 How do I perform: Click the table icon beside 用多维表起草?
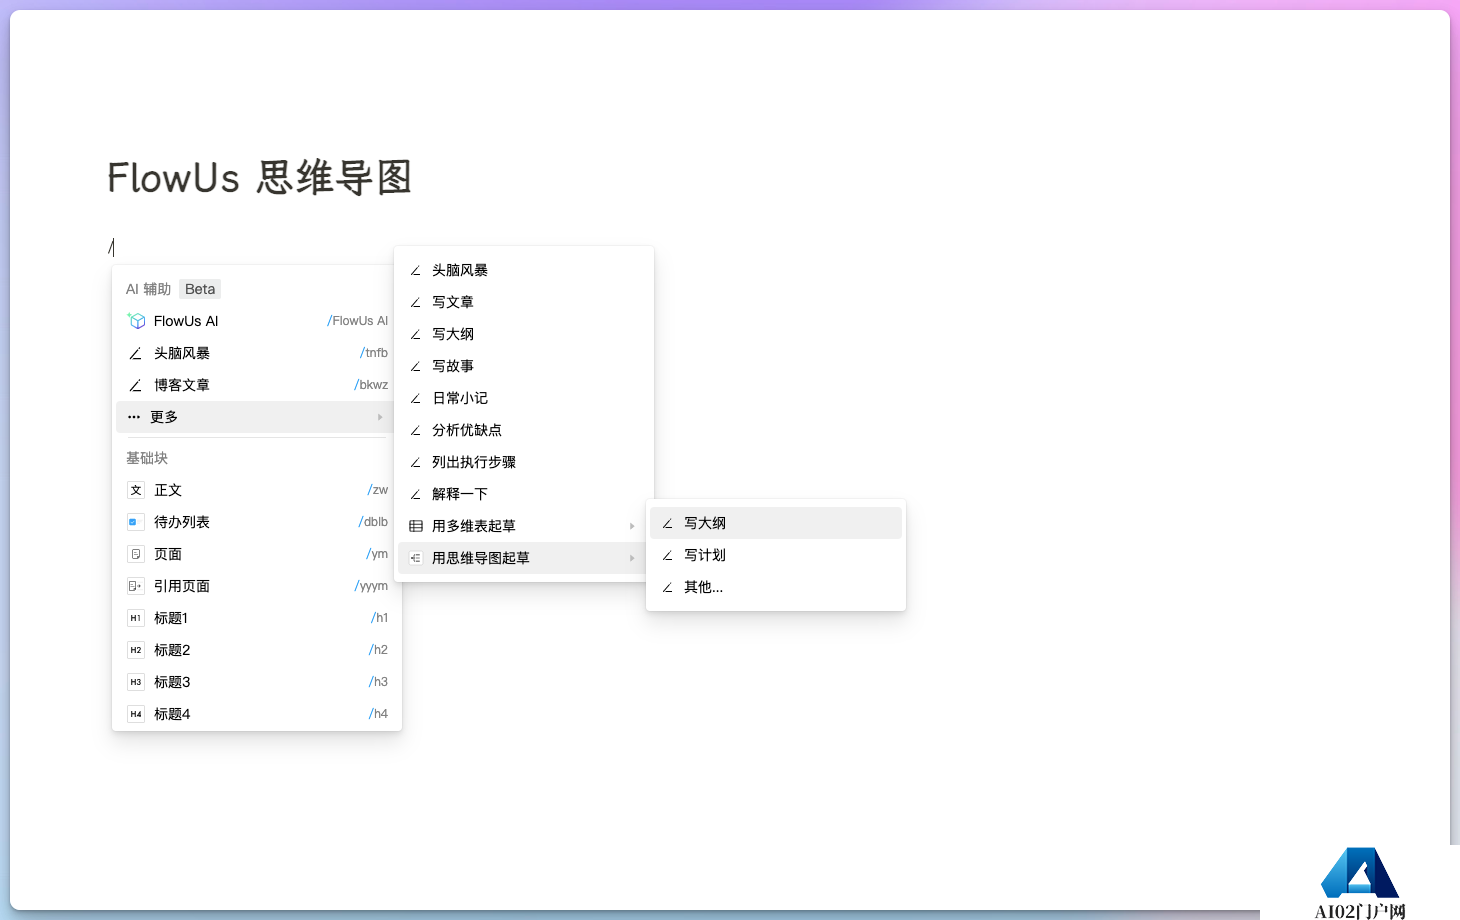pyautogui.click(x=416, y=526)
